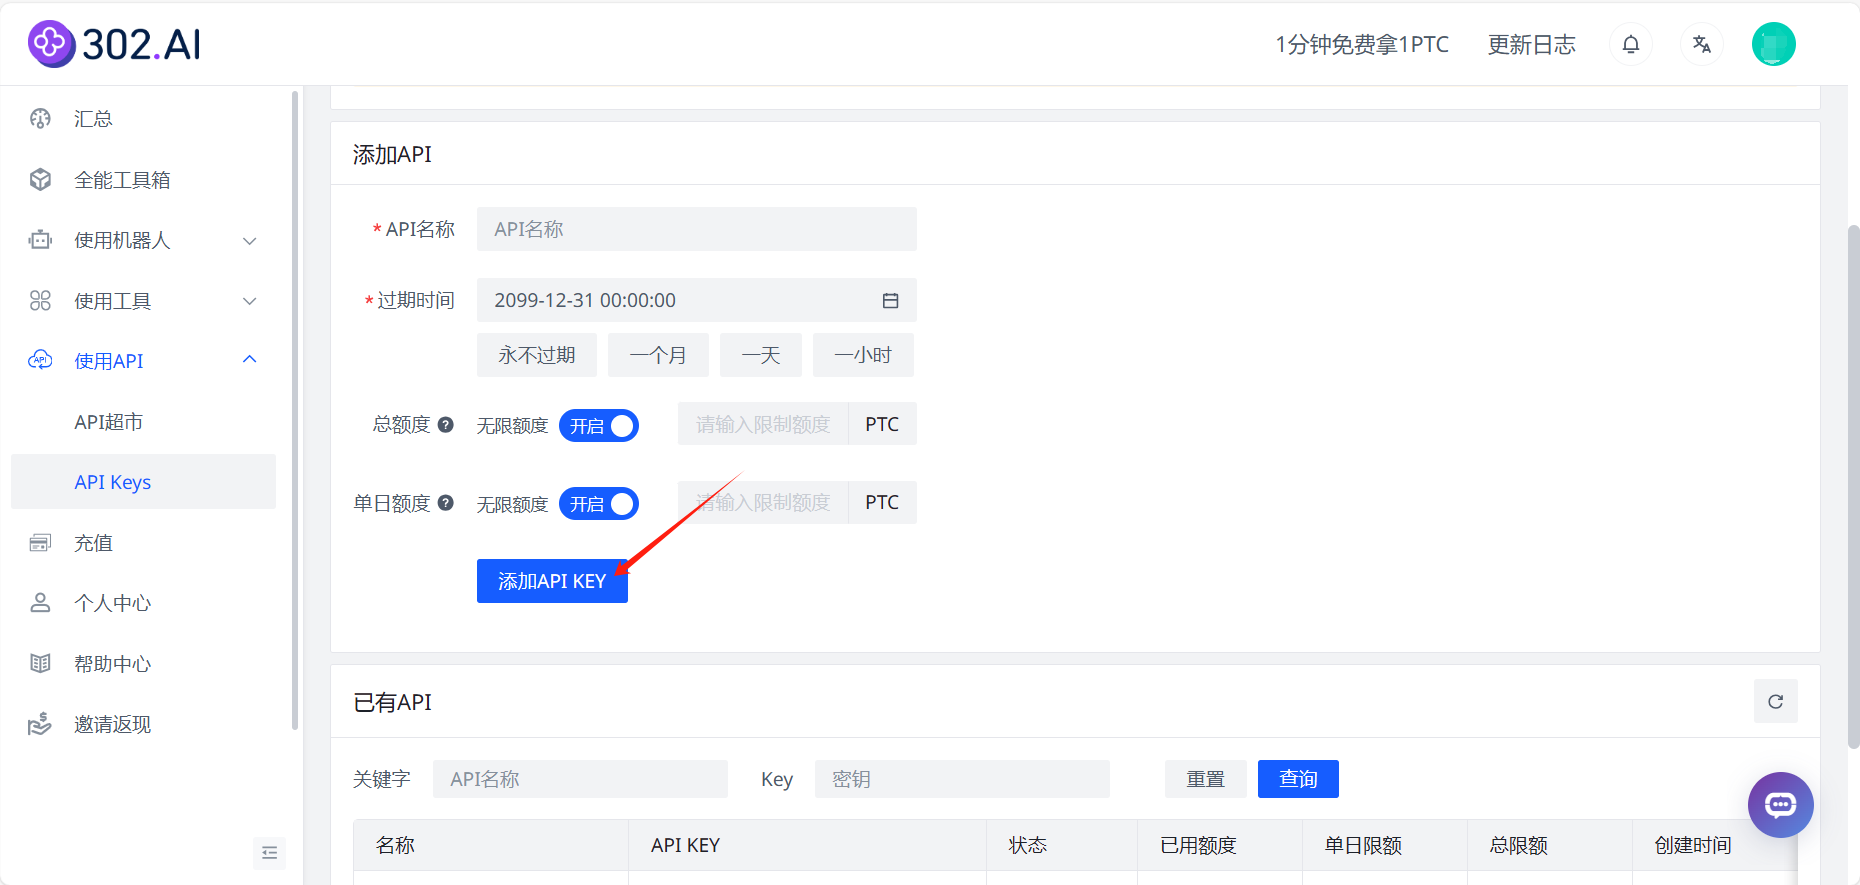
Task: Click the 总限额 column header
Action: [x=1550, y=845]
